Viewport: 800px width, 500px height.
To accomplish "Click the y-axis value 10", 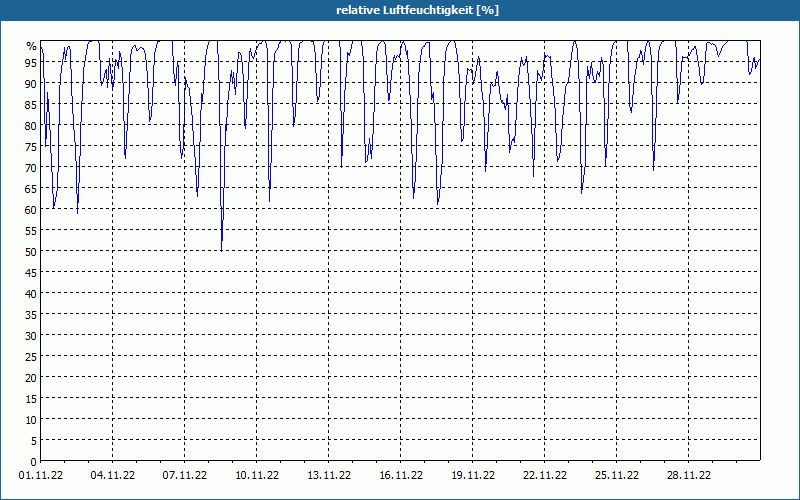I will point(31,420).
